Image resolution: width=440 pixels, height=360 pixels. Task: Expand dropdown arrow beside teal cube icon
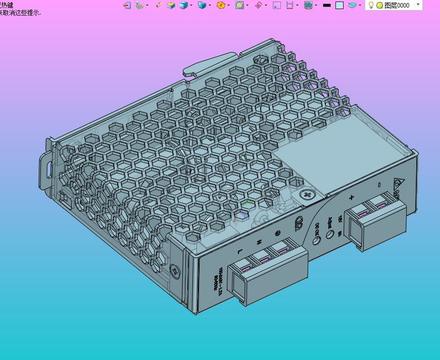click(209, 5)
